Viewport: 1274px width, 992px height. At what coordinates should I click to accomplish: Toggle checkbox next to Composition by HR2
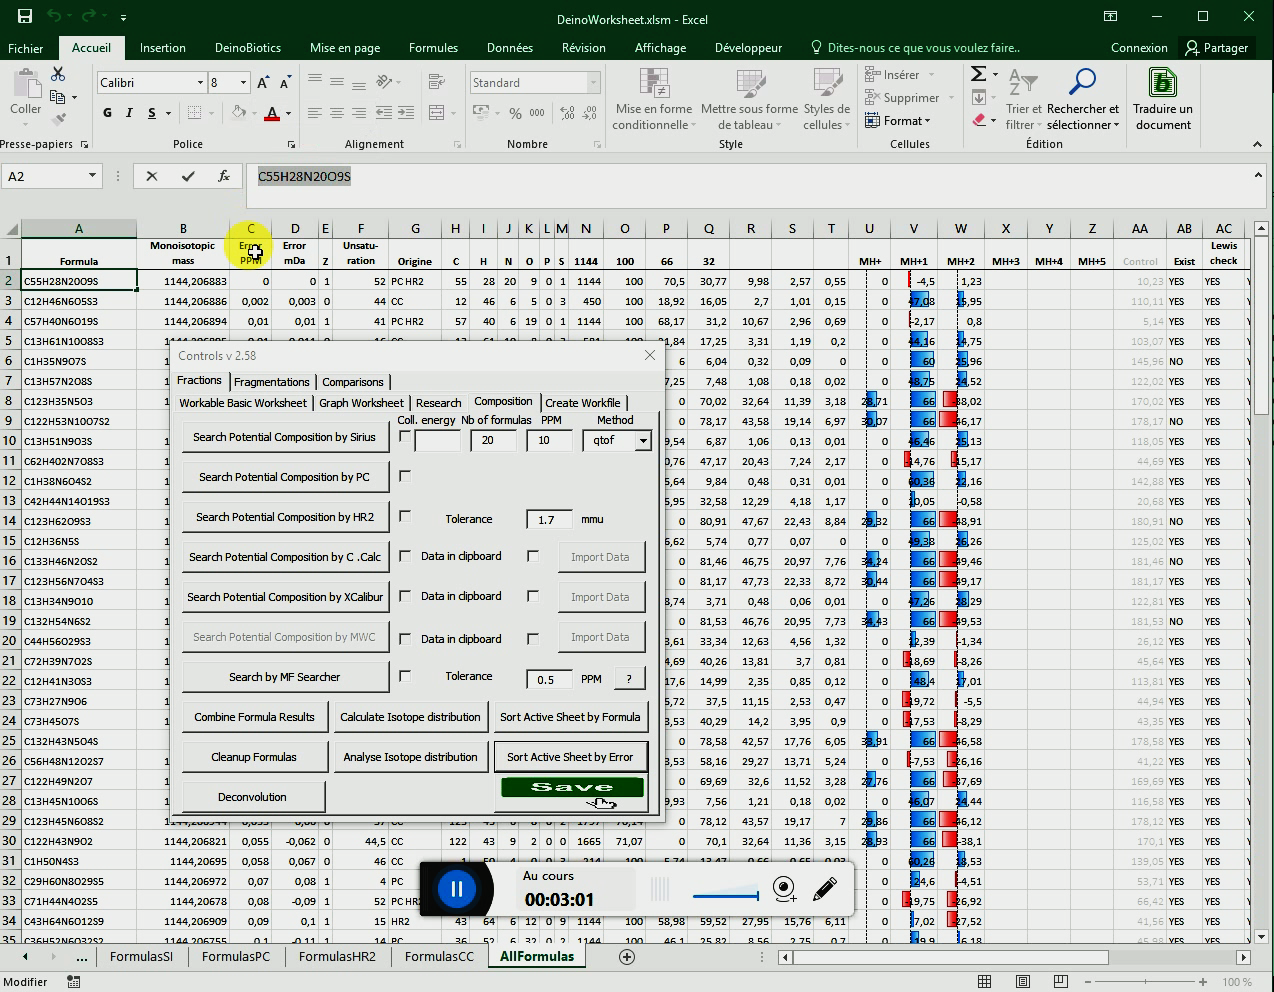pos(405,516)
